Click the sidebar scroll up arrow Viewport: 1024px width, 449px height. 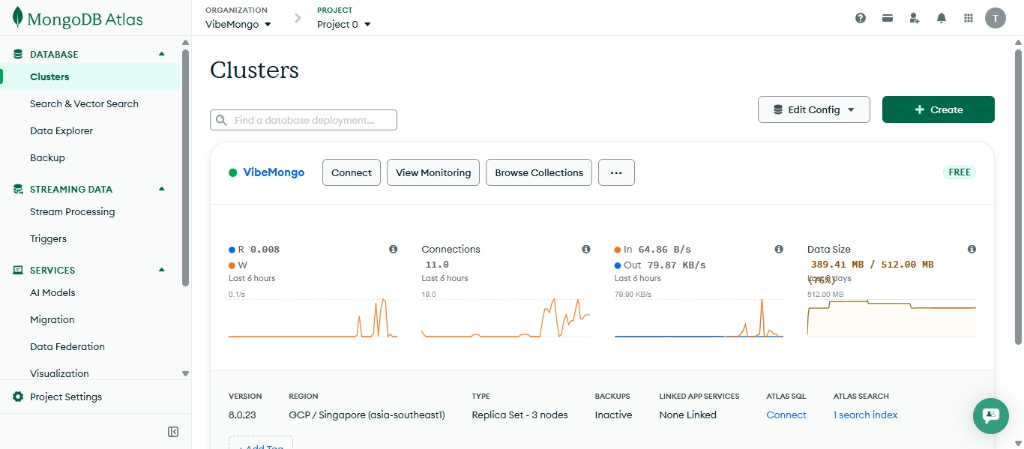[x=185, y=43]
